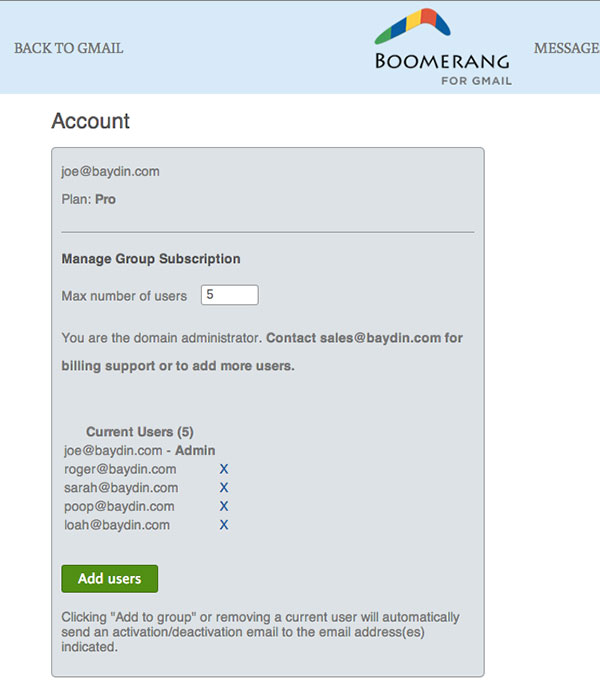Remove roger@baydin.com using its X icon
The width and height of the screenshot is (600, 696).
[x=224, y=469]
